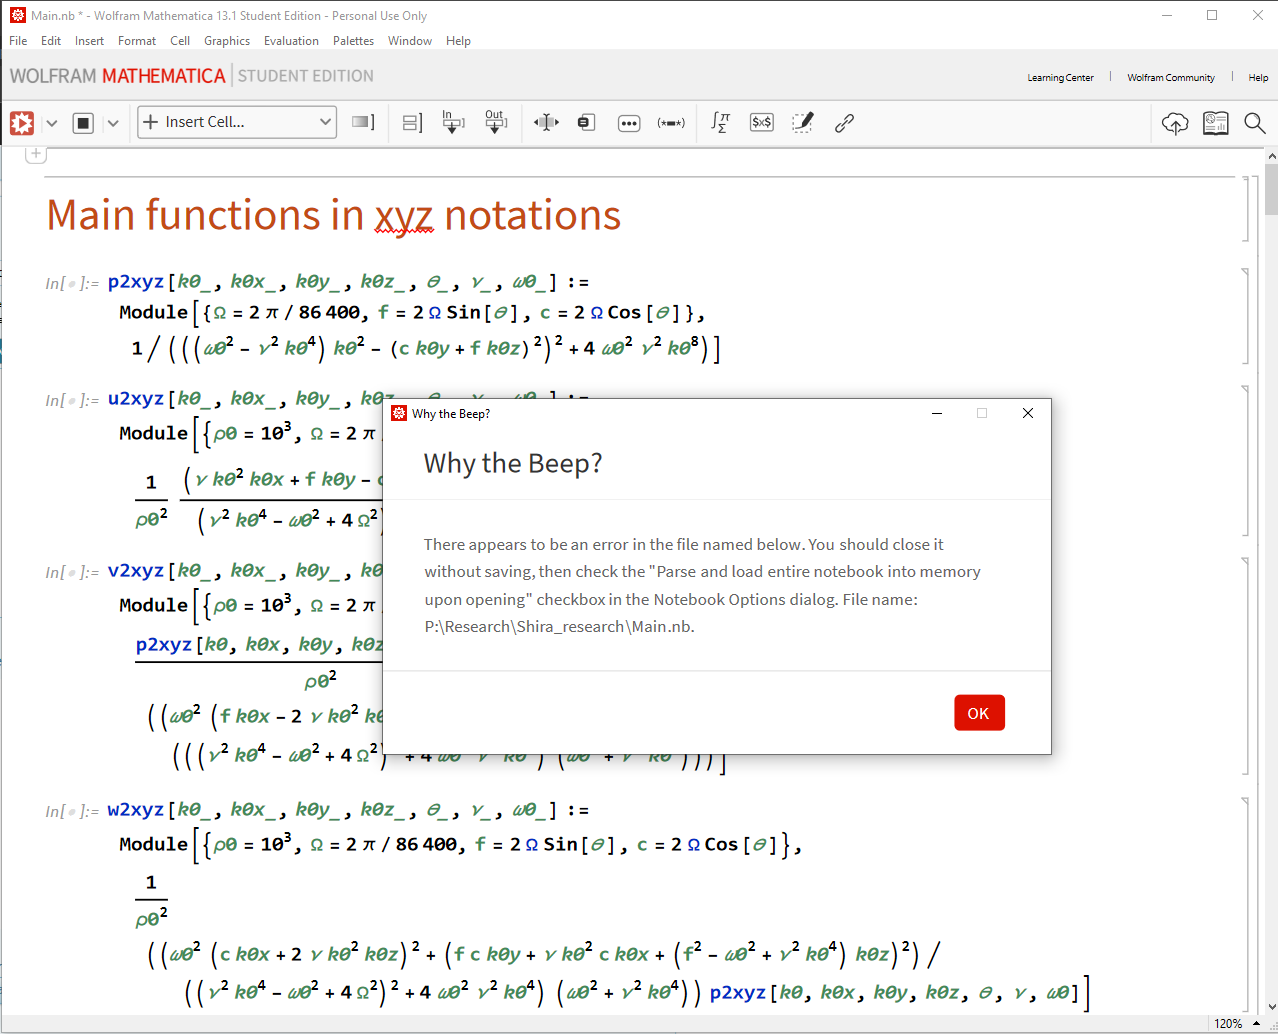The height and width of the screenshot is (1034, 1278).
Task: Click the hyperlink chain icon
Action: coord(844,122)
